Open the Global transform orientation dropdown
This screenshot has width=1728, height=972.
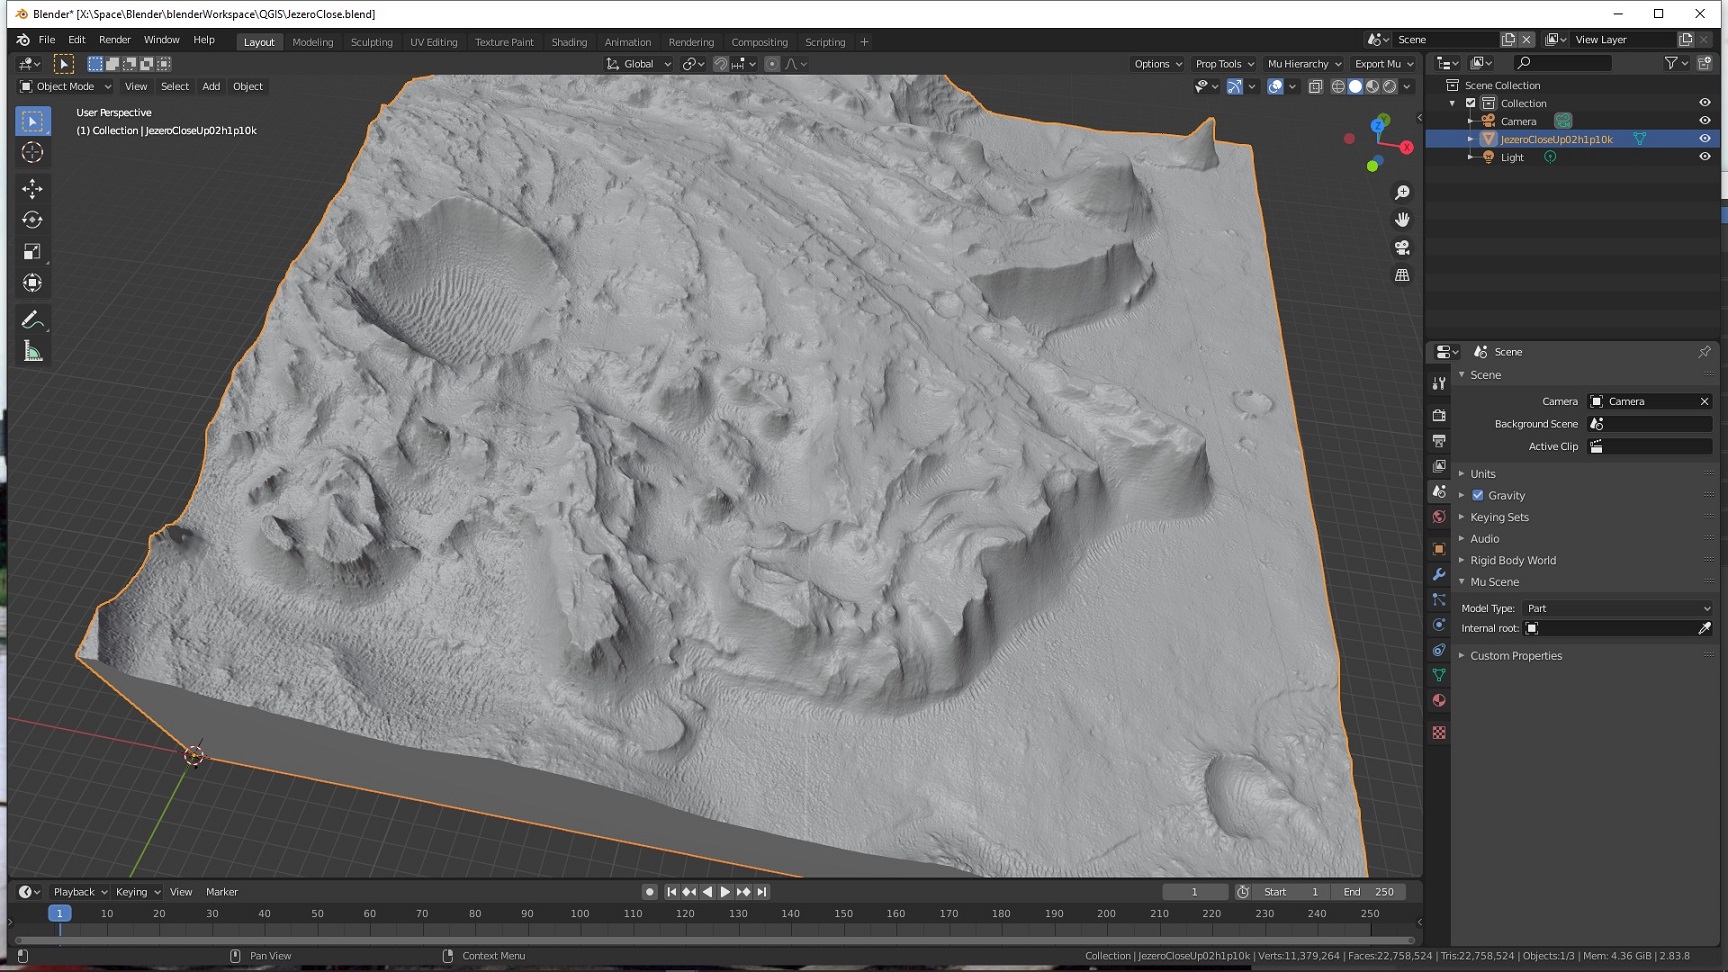click(638, 64)
